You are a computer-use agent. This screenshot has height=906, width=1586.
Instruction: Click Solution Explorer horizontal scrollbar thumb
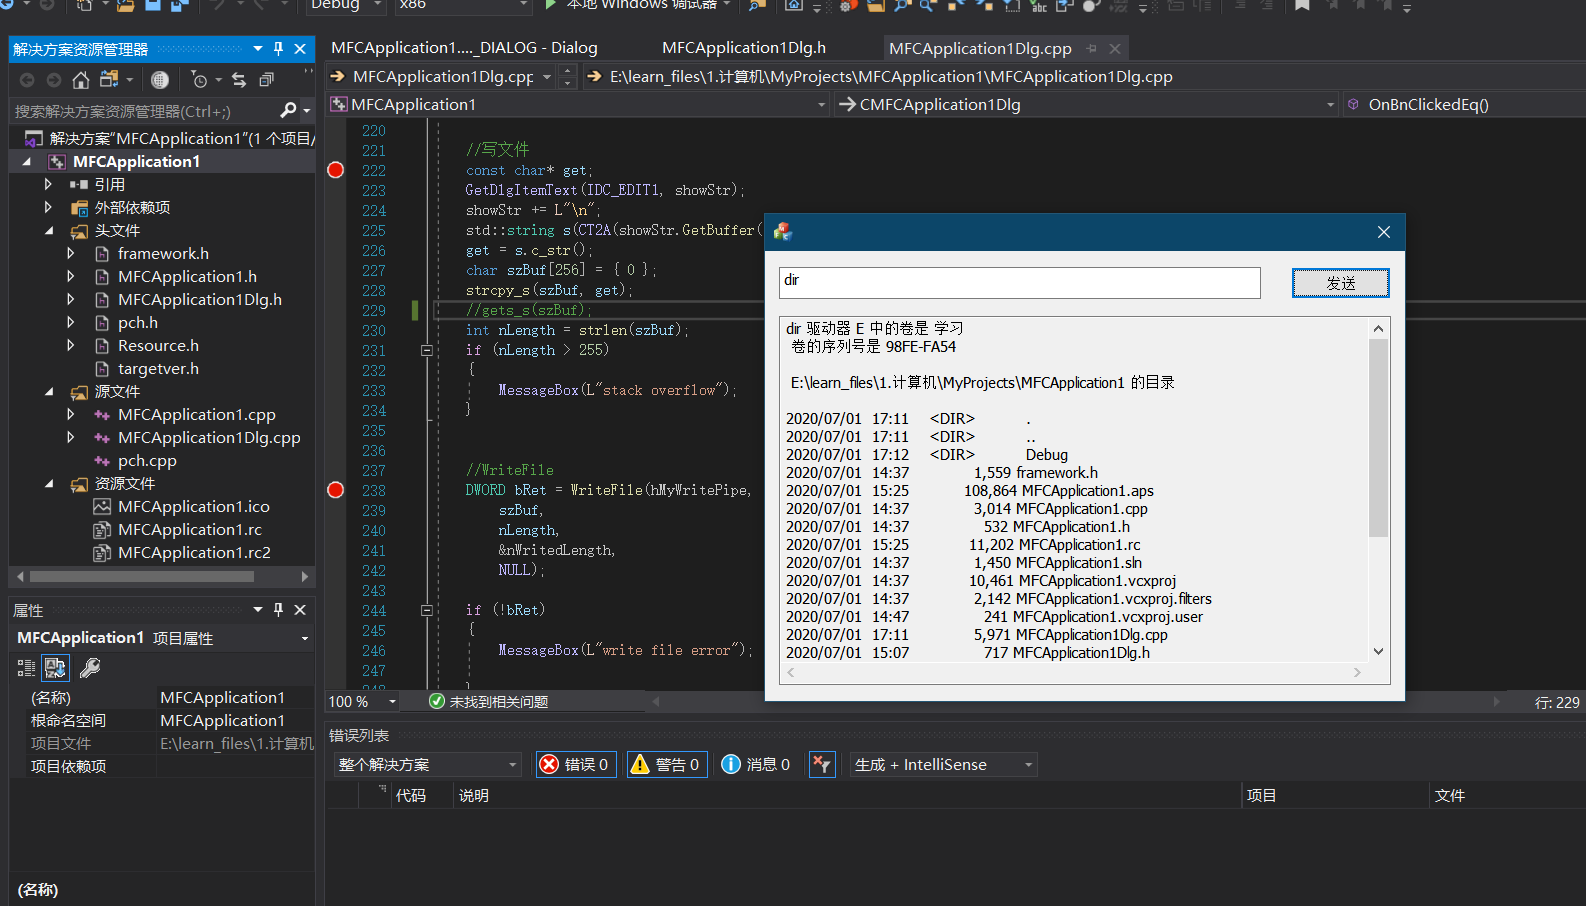[141, 577]
